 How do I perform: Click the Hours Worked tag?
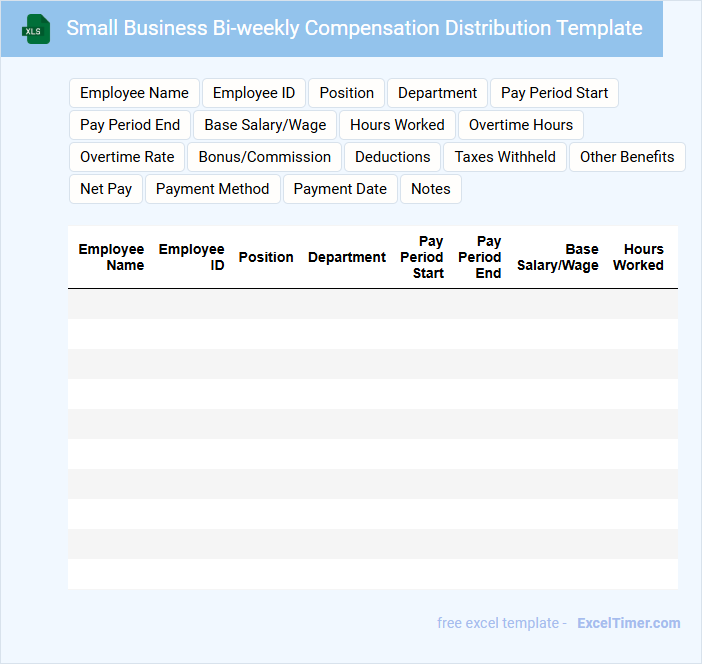coord(397,125)
